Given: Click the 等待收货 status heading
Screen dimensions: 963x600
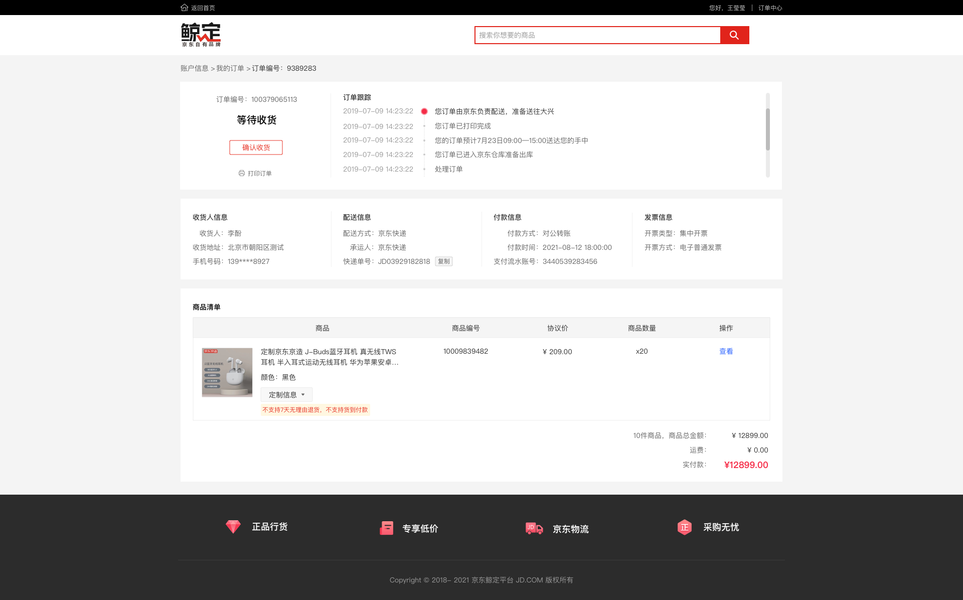Looking at the screenshot, I should [257, 120].
